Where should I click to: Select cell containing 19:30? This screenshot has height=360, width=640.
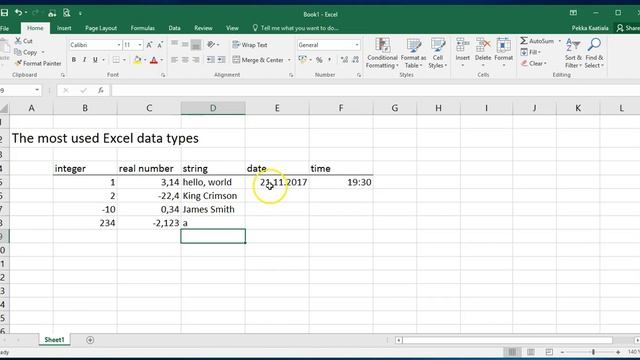341,182
